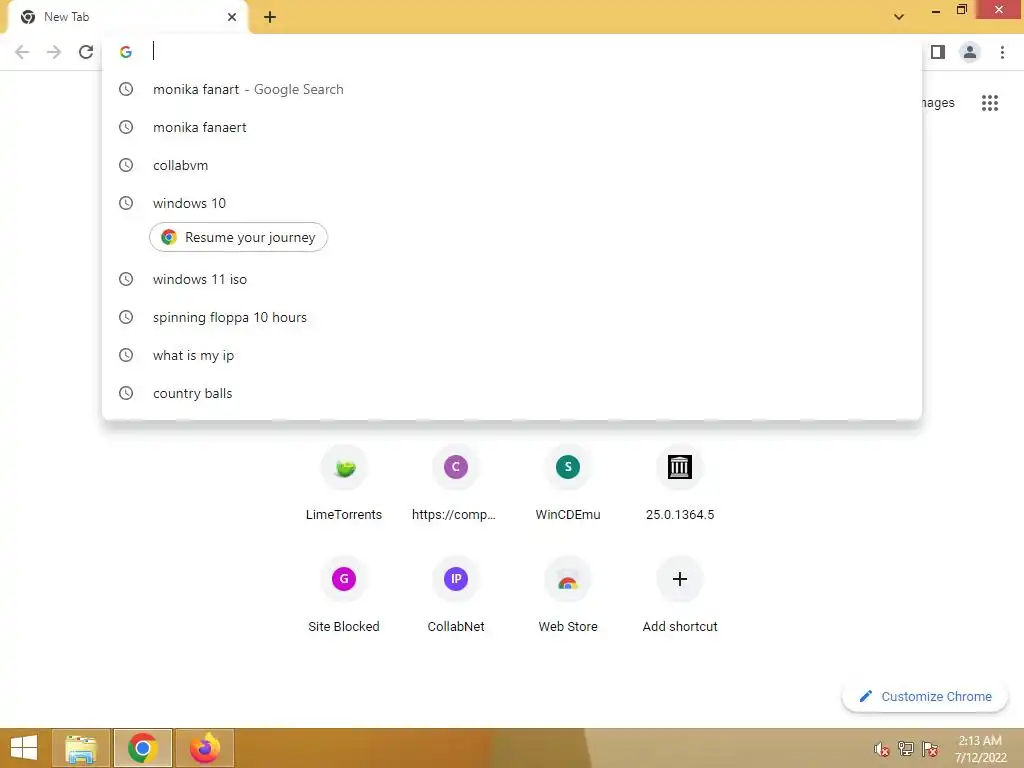
Task: Choose suggestion 'windows 10'
Action: coord(511,203)
